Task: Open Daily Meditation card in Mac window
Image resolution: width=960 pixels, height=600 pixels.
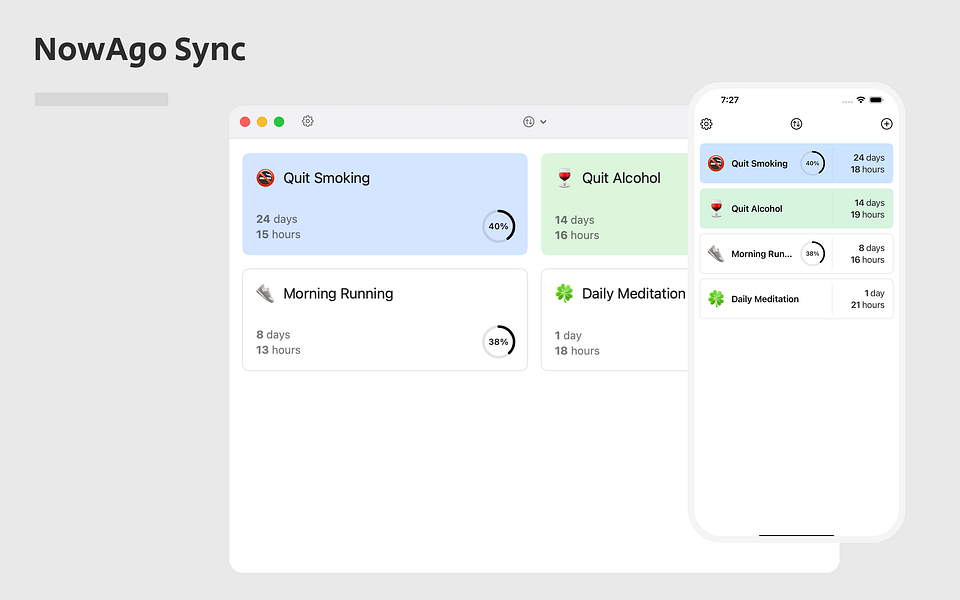Action: (615, 320)
